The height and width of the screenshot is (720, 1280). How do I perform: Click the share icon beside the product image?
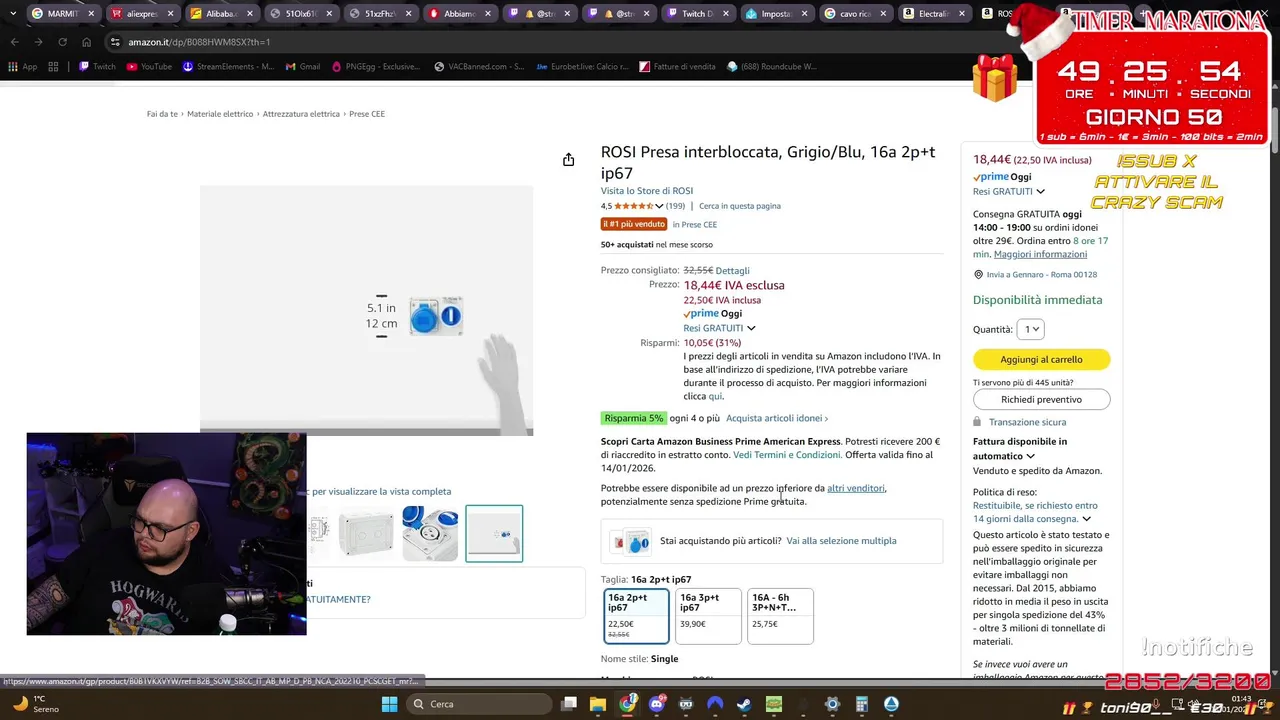click(x=568, y=160)
